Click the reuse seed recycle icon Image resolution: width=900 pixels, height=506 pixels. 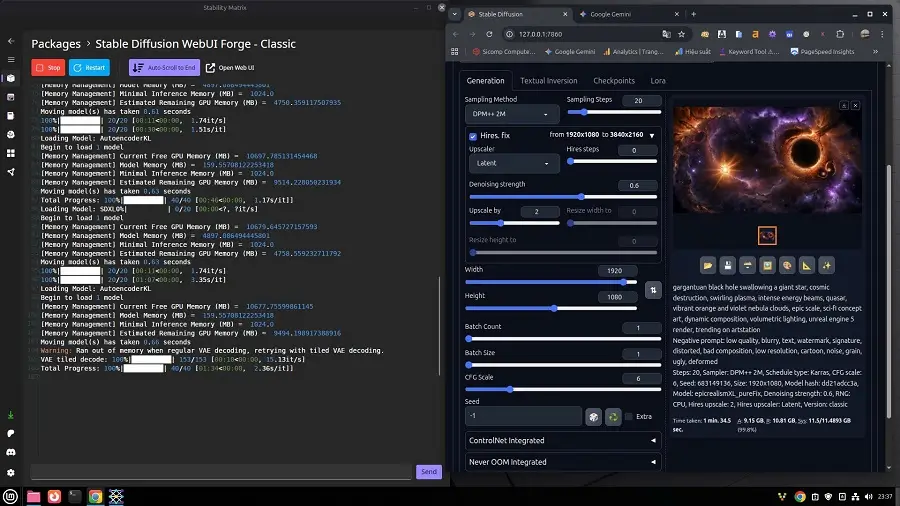[x=612, y=416]
